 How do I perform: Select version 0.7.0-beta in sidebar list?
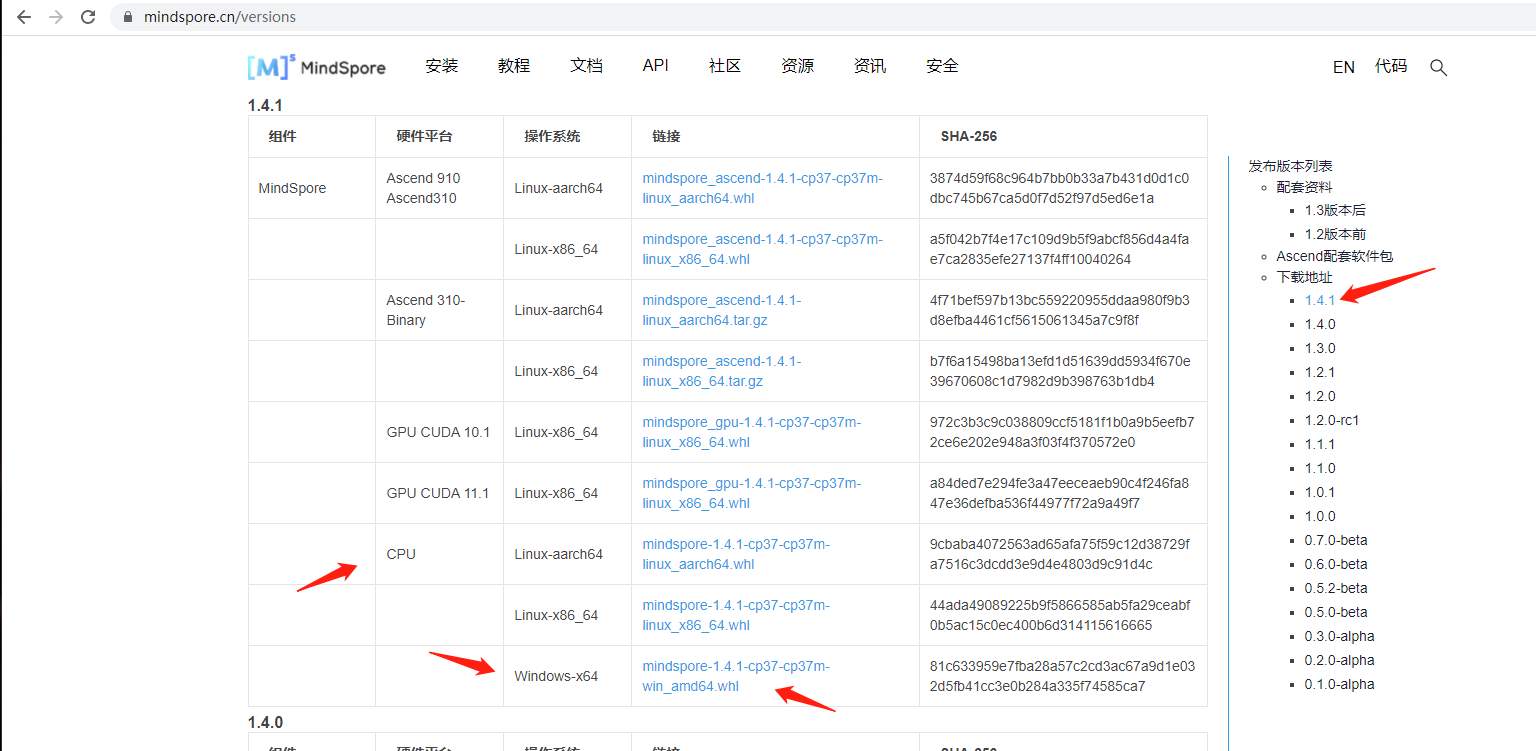[1336, 540]
